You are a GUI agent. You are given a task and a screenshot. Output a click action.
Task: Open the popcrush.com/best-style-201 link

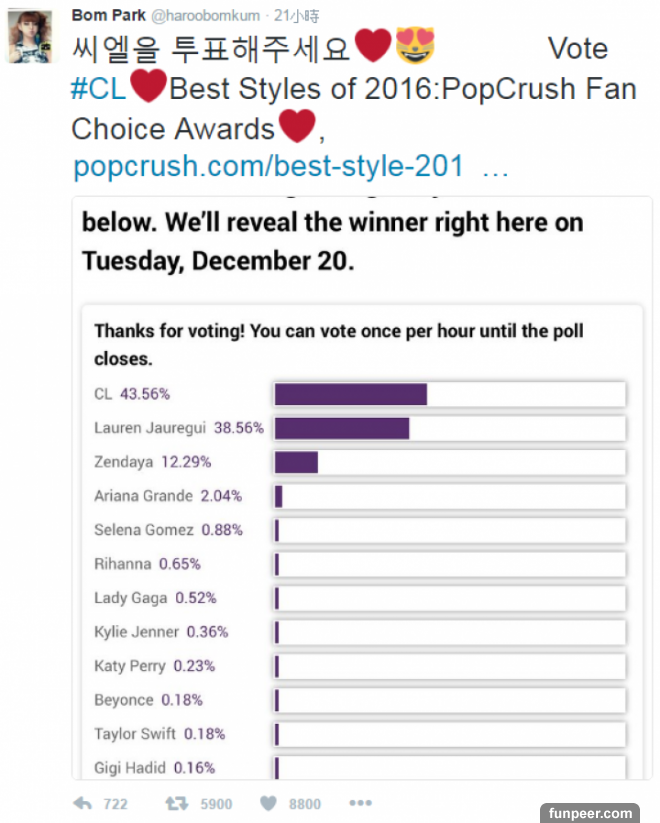click(268, 166)
